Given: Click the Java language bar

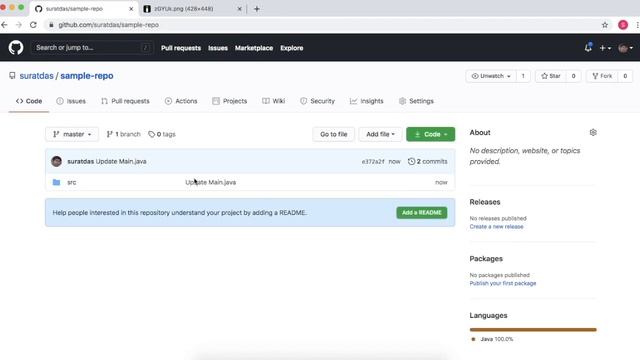Looking at the screenshot, I should coord(533,329).
